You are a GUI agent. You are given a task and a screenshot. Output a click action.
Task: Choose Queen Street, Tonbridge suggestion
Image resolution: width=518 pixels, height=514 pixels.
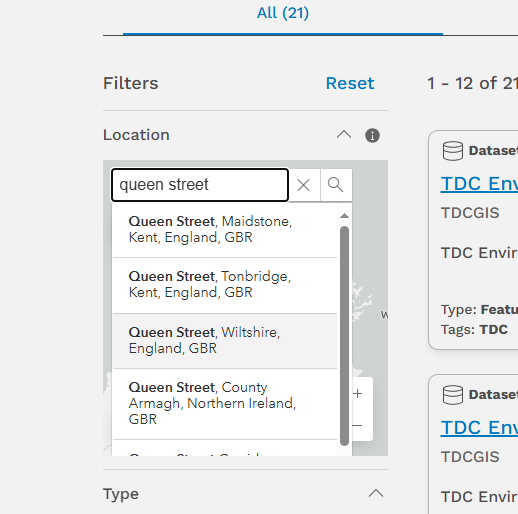click(x=225, y=285)
